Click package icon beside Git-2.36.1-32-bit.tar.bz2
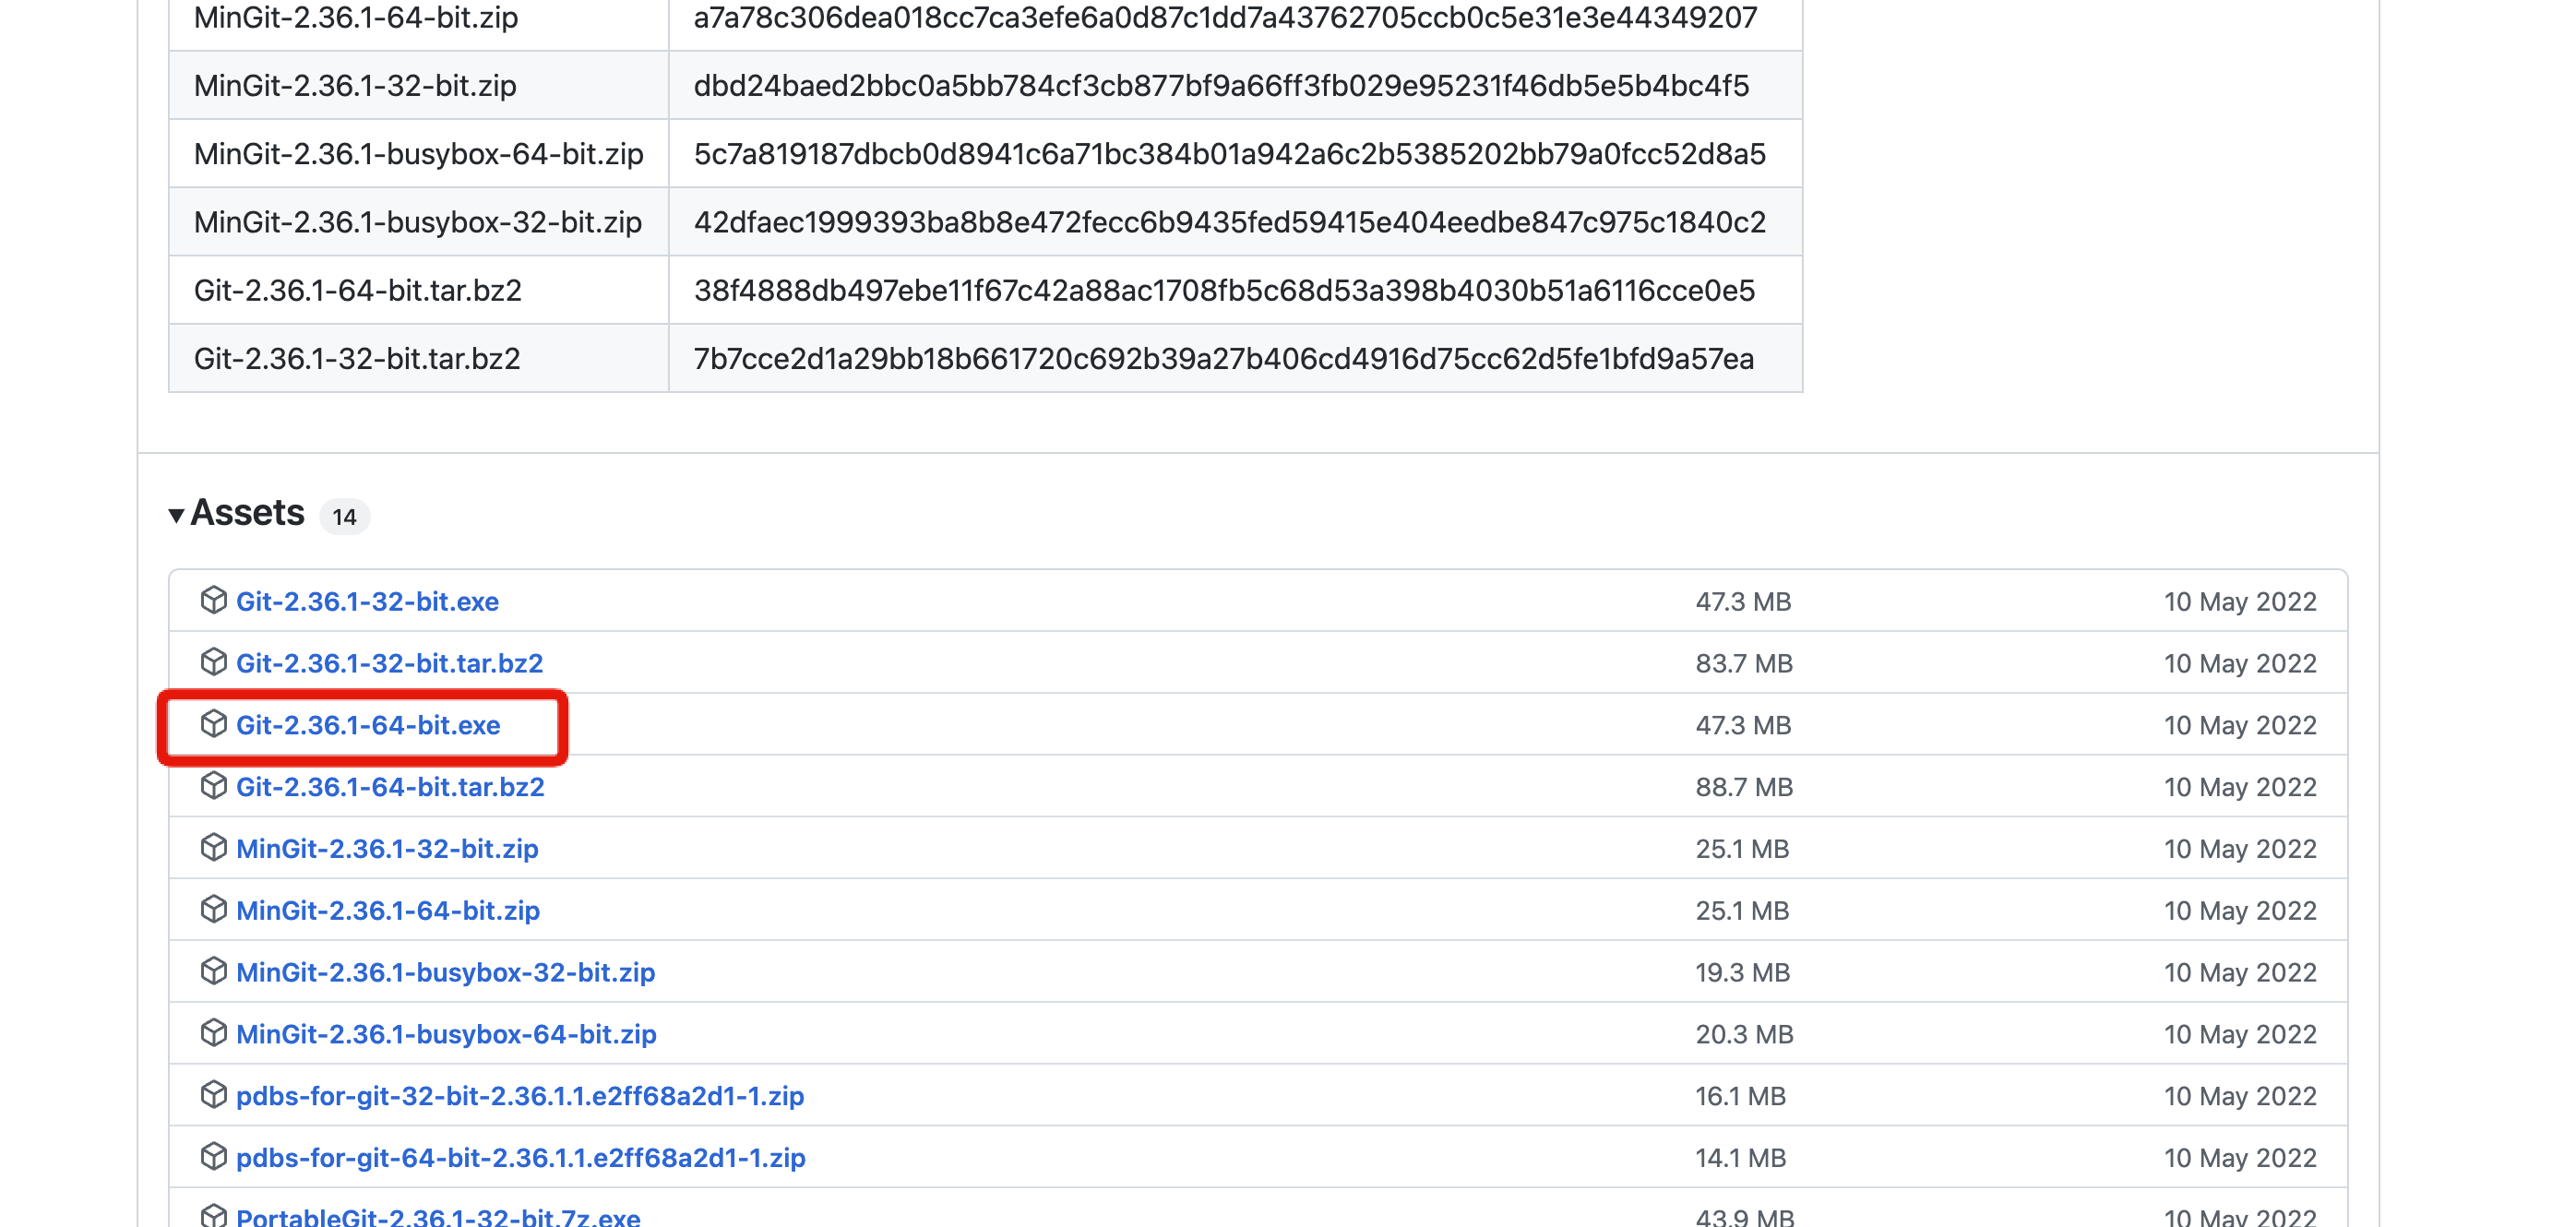This screenshot has height=1227, width=2576. (213, 662)
